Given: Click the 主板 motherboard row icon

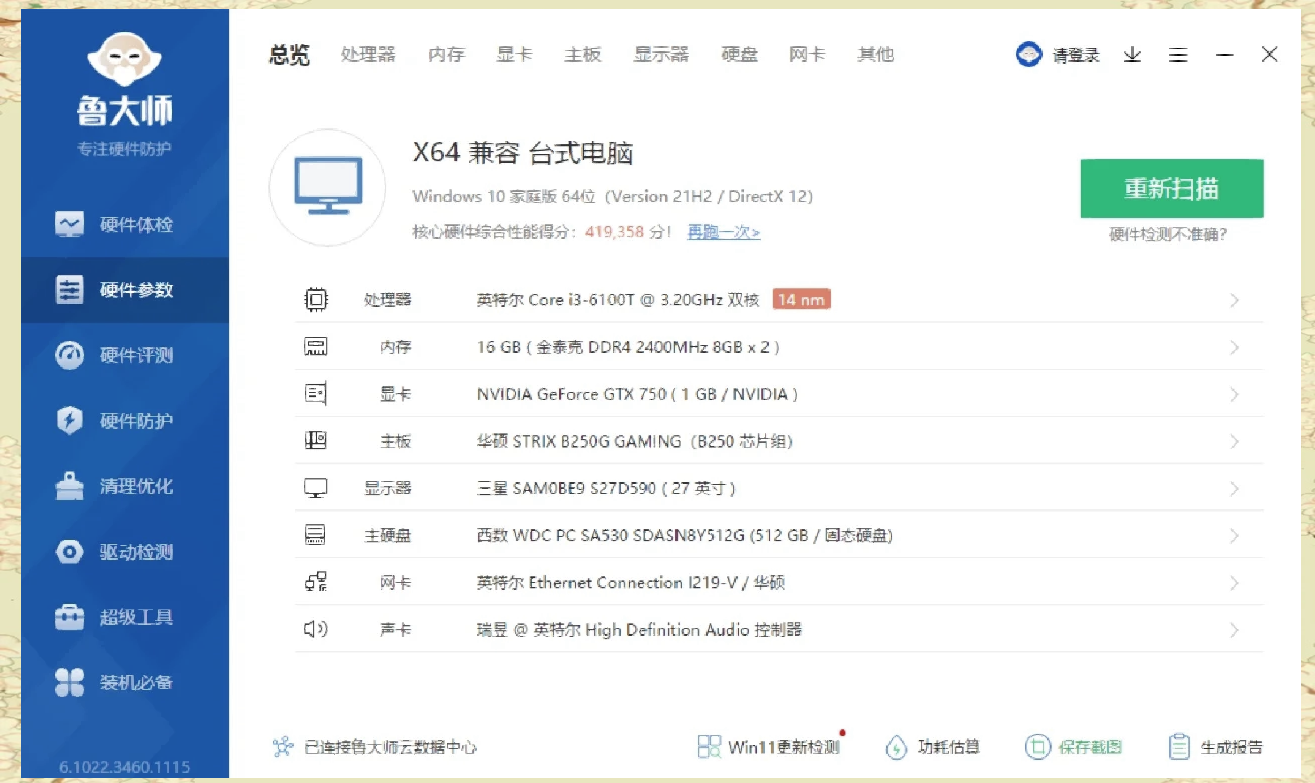Looking at the screenshot, I should (316, 441).
